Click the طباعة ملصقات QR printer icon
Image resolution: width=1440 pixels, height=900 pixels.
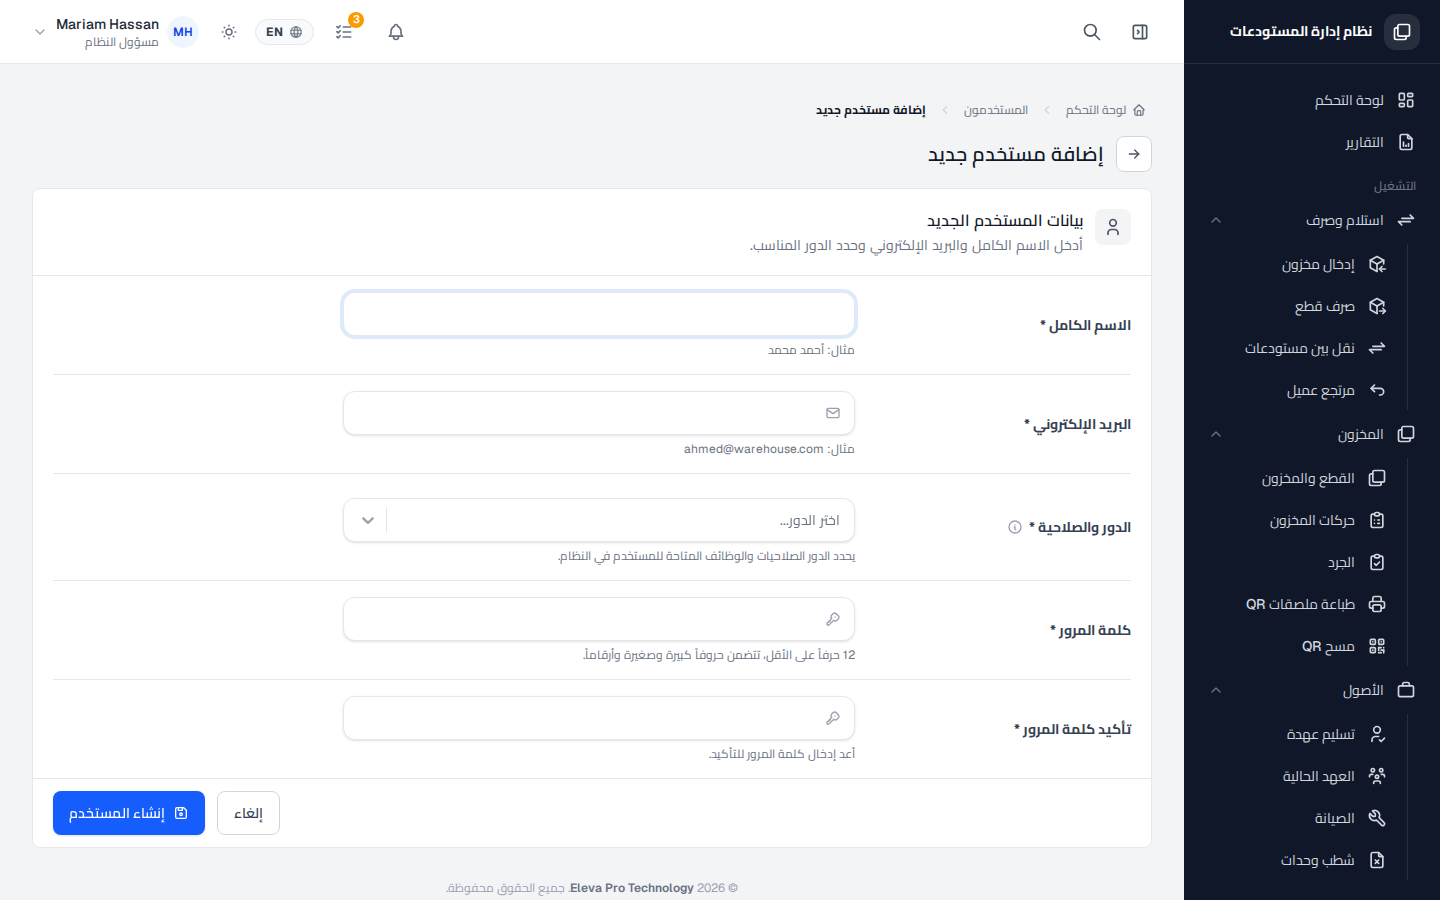(1377, 604)
